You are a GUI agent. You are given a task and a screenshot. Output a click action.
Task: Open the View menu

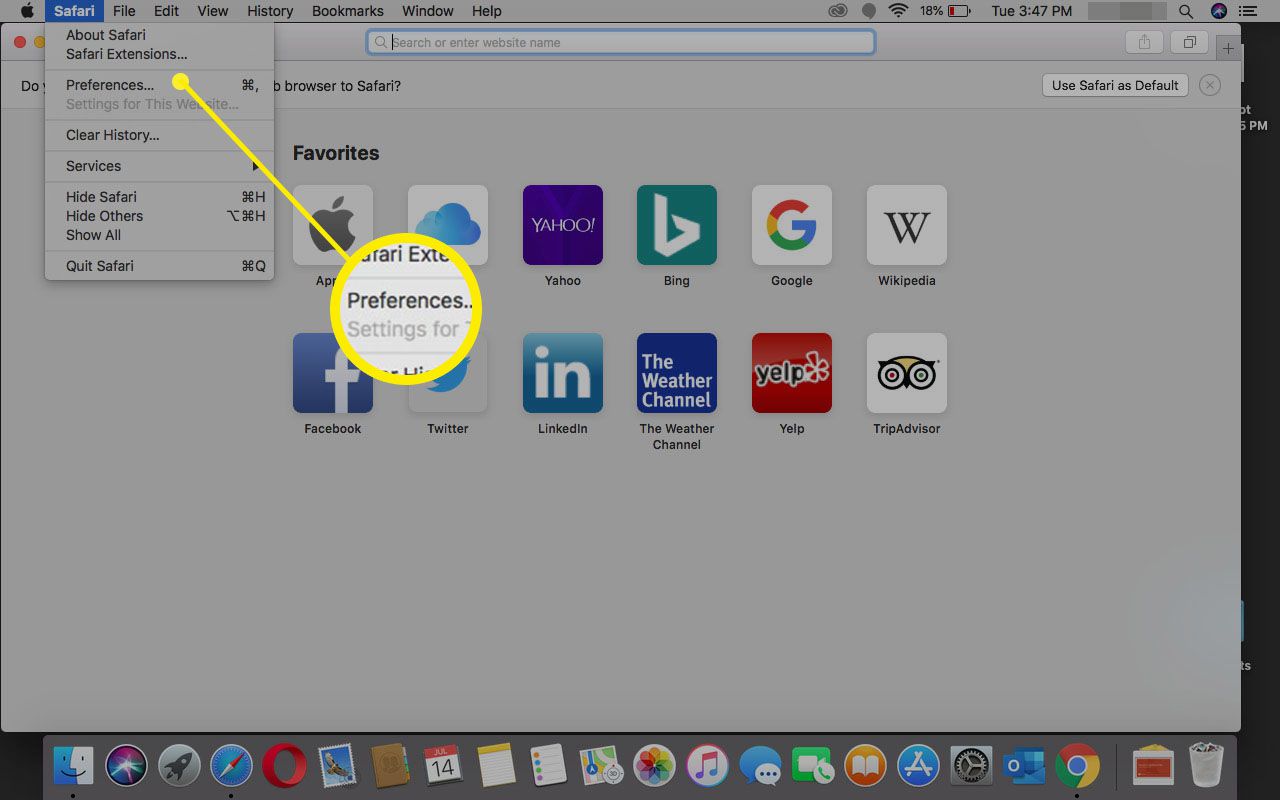(212, 11)
